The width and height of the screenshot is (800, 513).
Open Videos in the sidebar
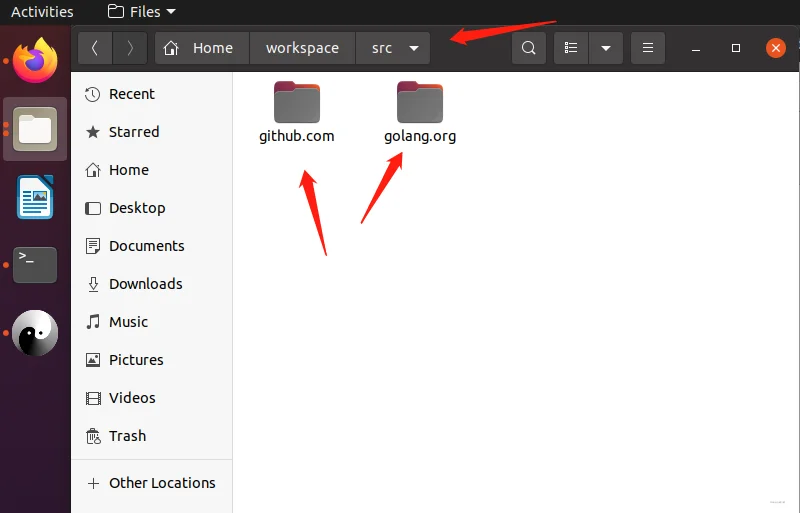click(152, 398)
